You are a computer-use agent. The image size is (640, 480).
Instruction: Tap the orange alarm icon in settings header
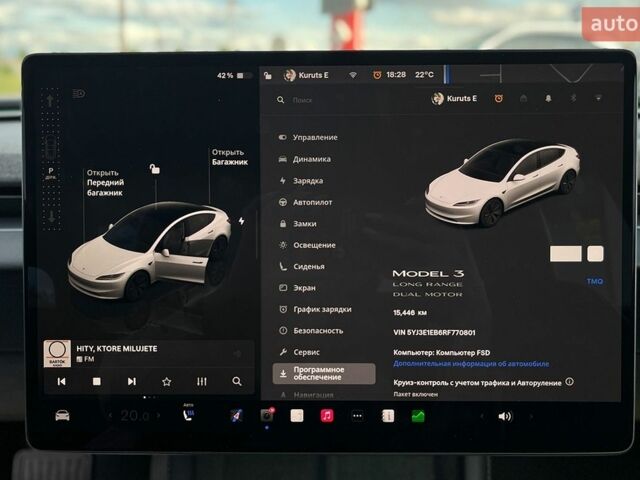pos(498,98)
